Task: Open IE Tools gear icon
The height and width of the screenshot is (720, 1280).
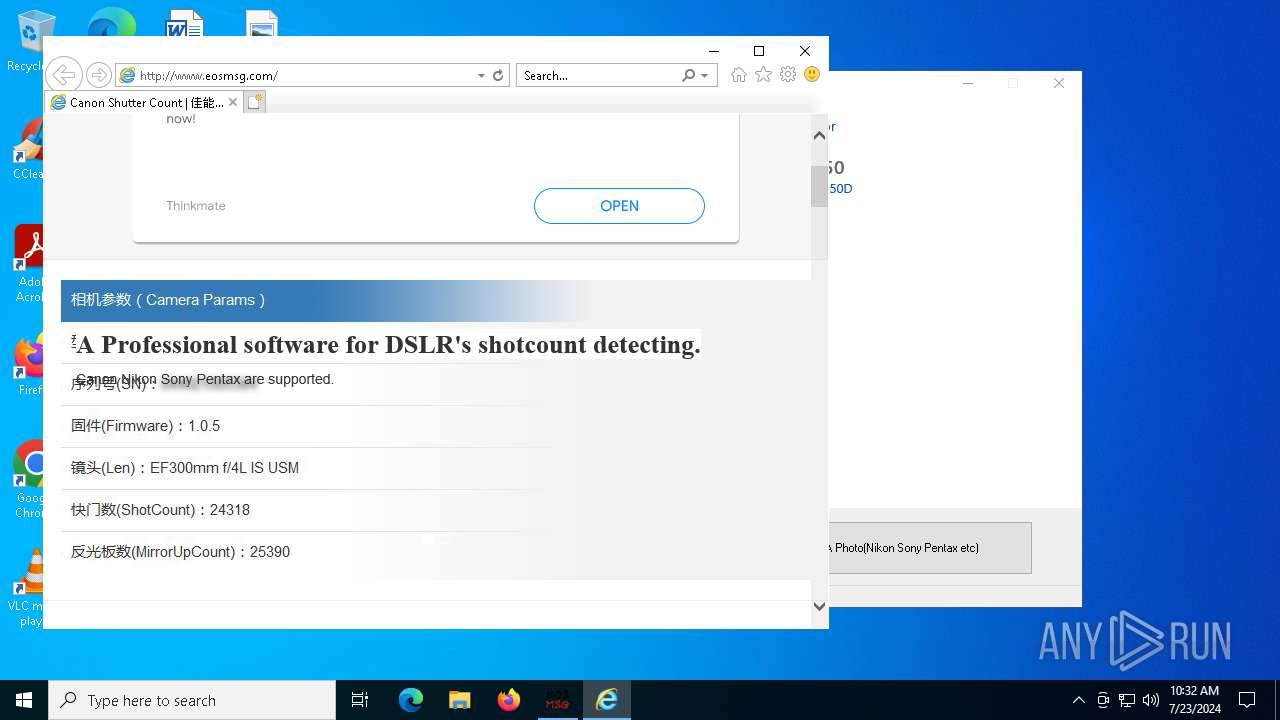Action: coord(788,75)
